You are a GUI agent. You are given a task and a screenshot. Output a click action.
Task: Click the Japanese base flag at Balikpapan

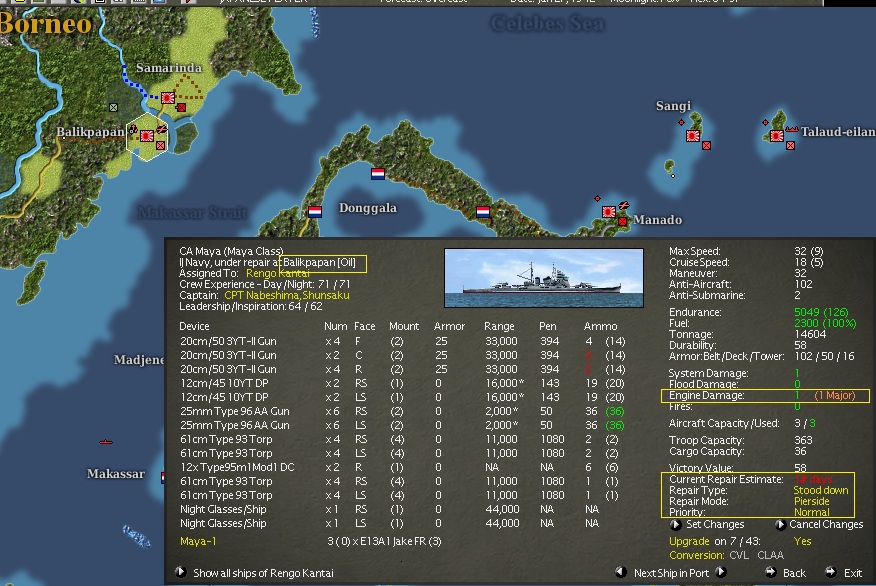pyautogui.click(x=147, y=135)
